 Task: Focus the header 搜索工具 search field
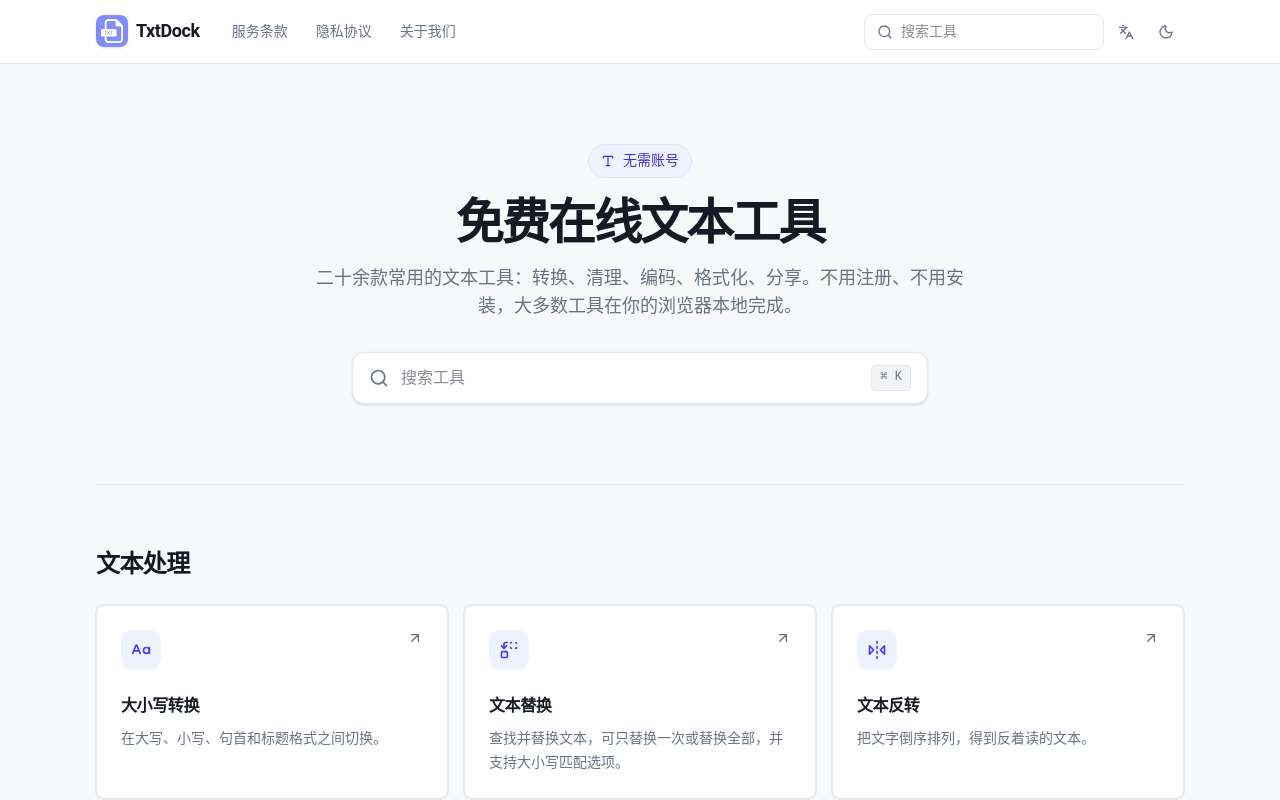tap(984, 32)
